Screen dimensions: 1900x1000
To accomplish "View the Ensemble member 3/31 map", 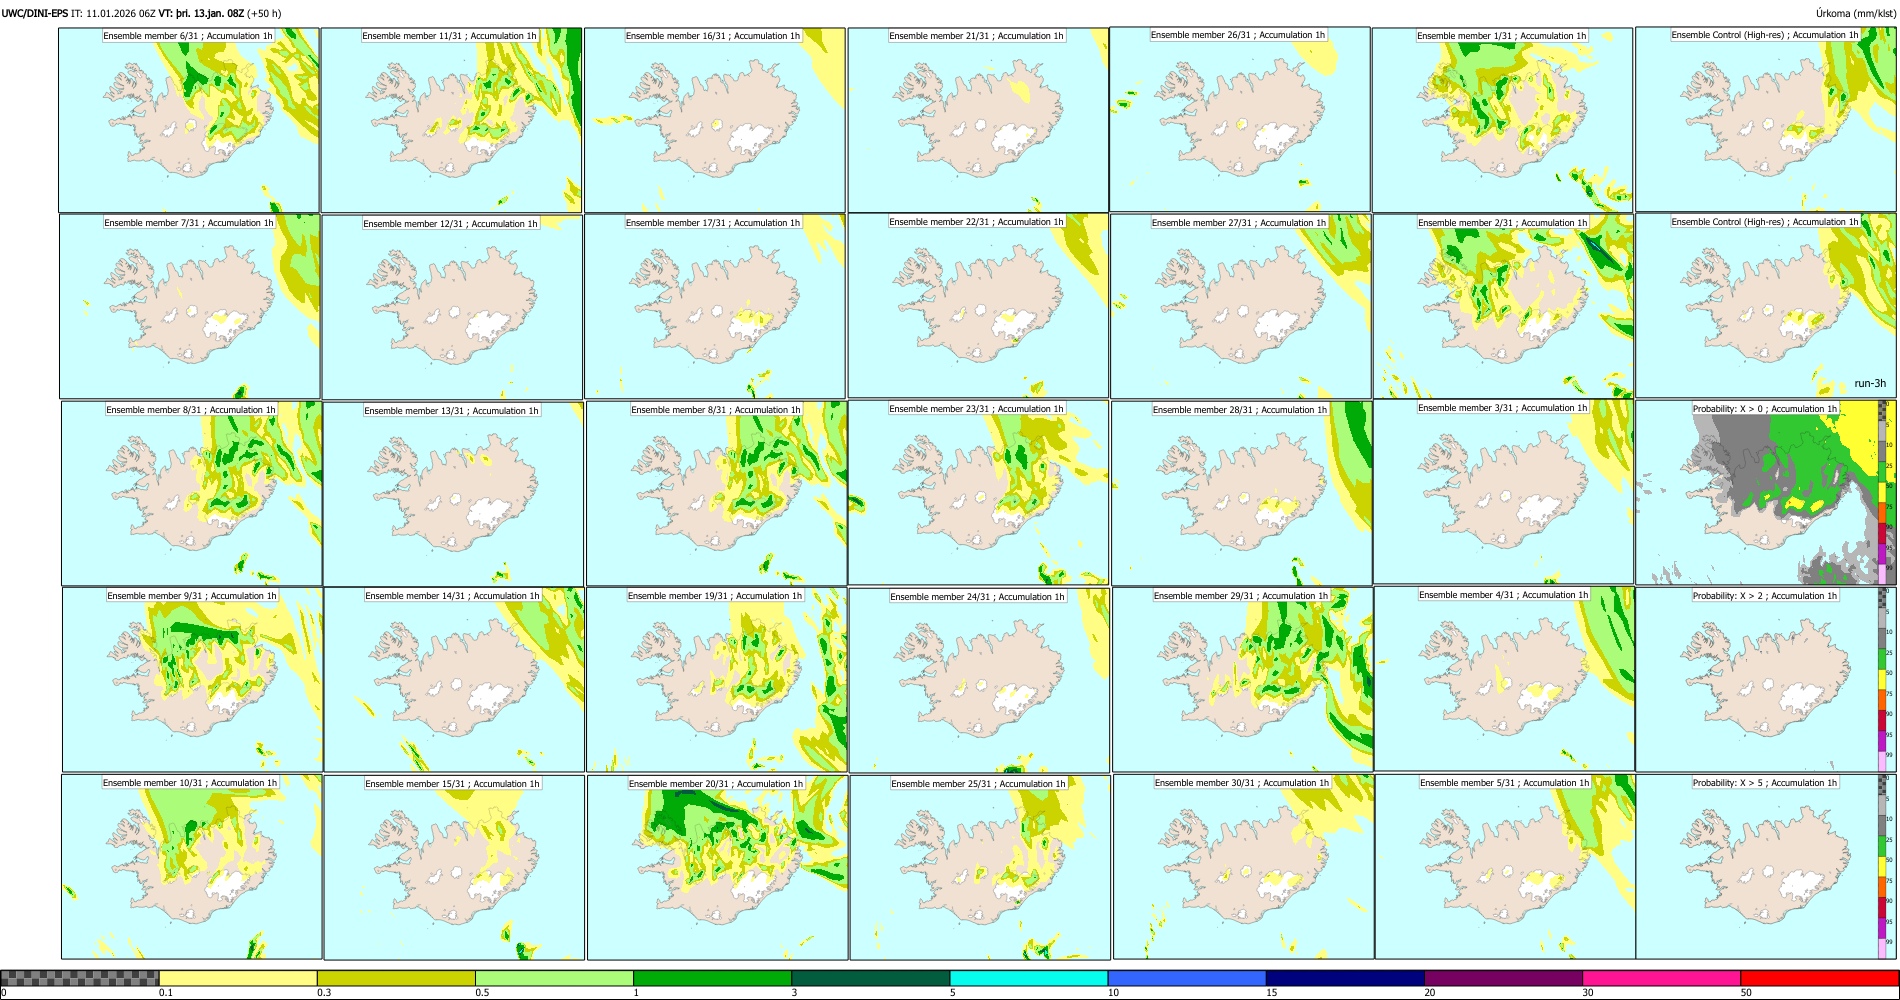I will [x=1504, y=491].
